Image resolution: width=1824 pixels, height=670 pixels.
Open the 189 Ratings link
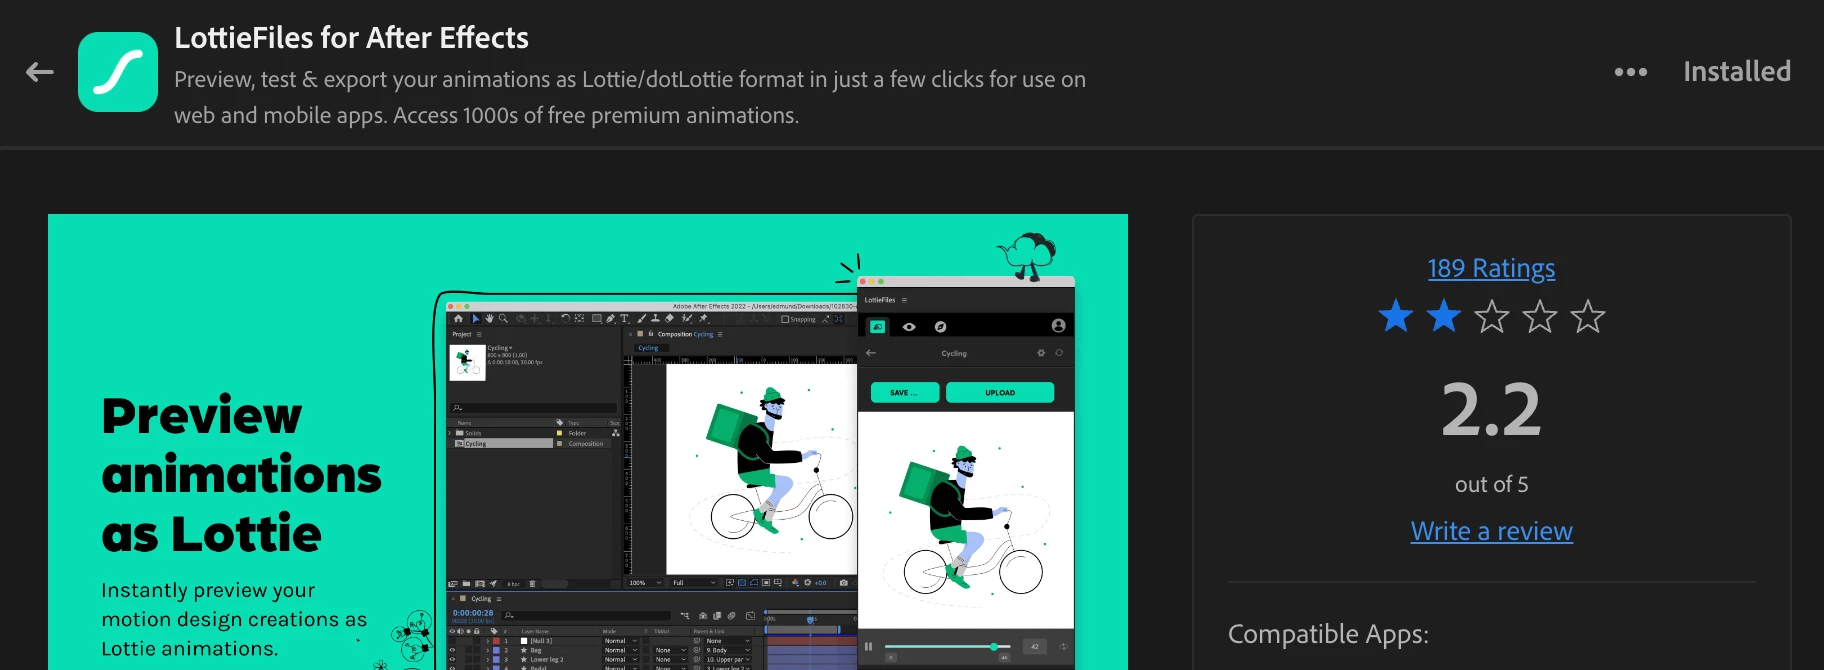click(1491, 268)
